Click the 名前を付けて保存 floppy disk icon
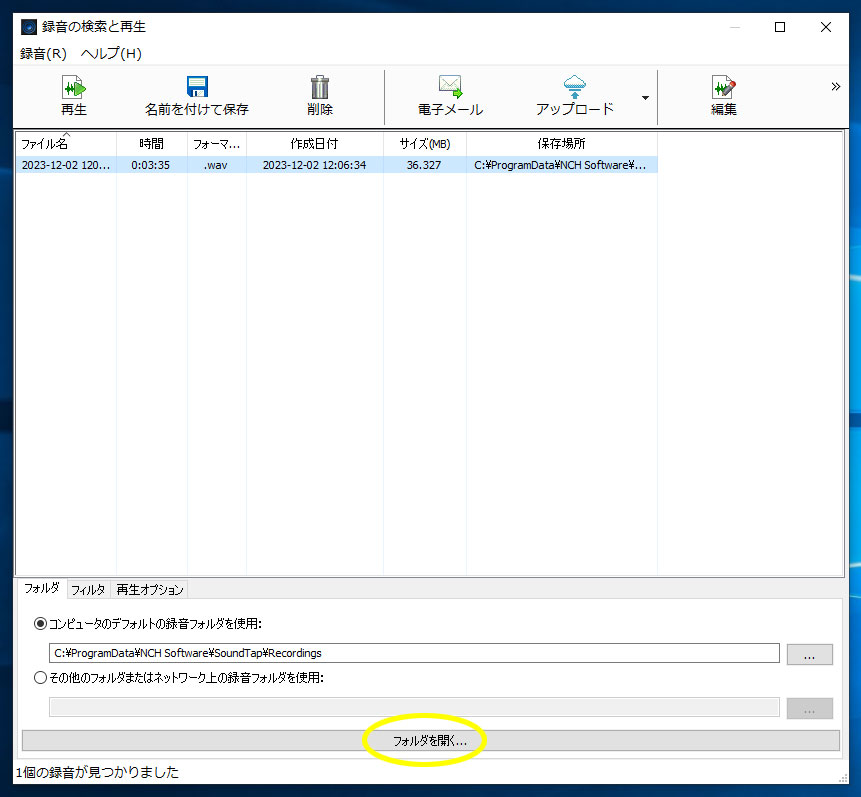Image resolution: width=861 pixels, height=797 pixels. tap(197, 87)
